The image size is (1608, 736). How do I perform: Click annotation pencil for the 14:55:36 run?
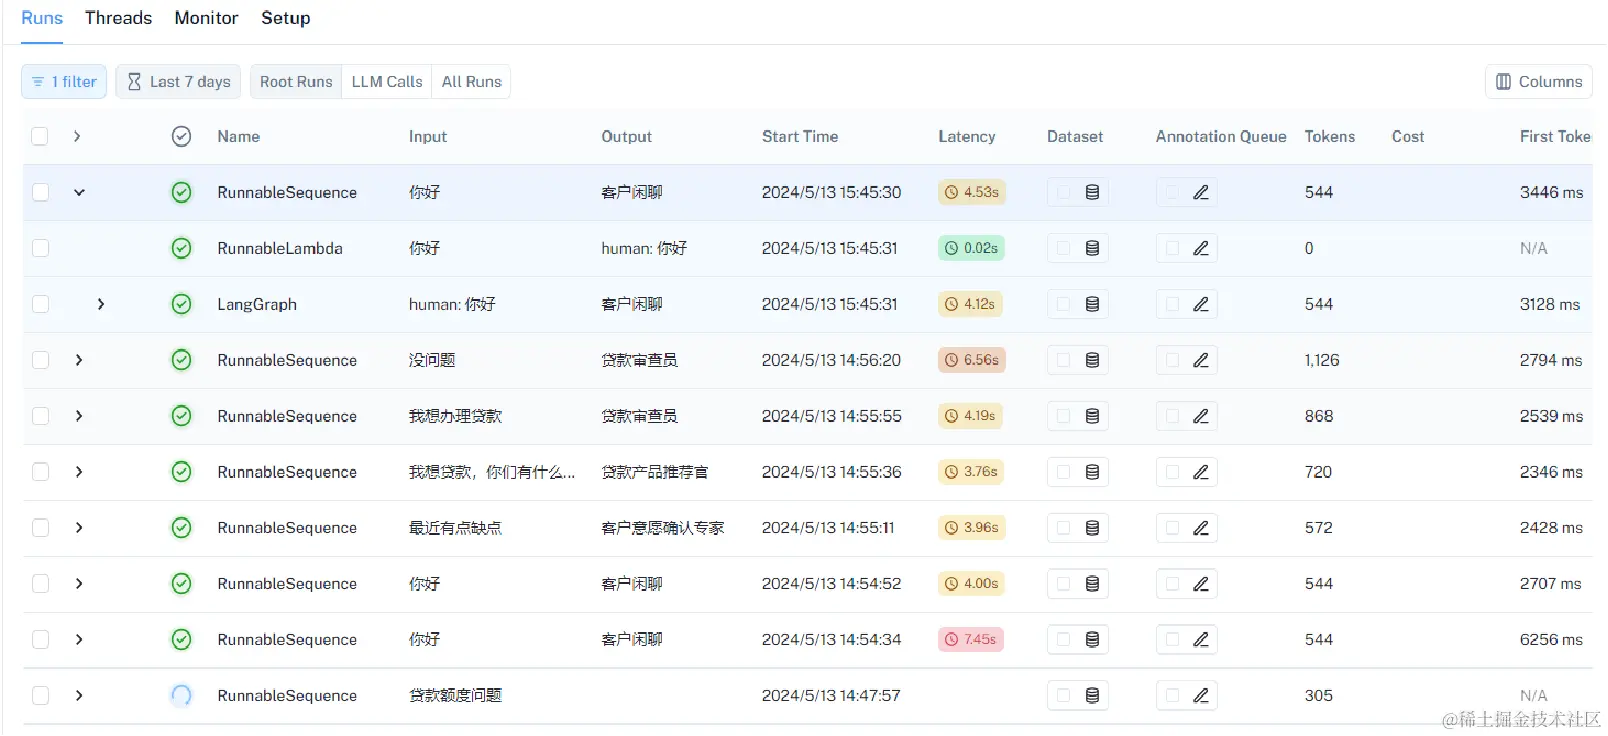tap(1201, 472)
